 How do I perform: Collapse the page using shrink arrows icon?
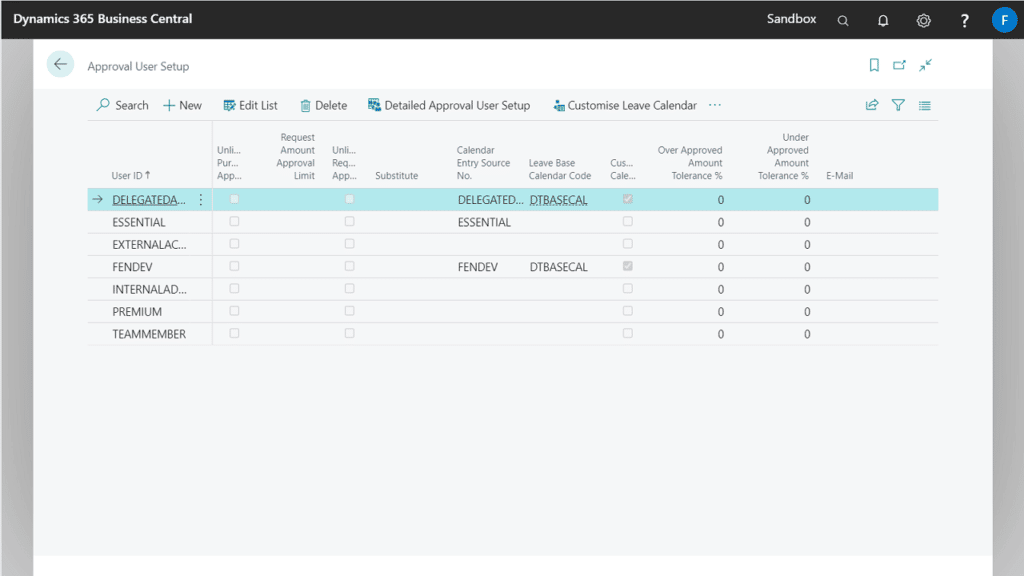[x=925, y=63]
